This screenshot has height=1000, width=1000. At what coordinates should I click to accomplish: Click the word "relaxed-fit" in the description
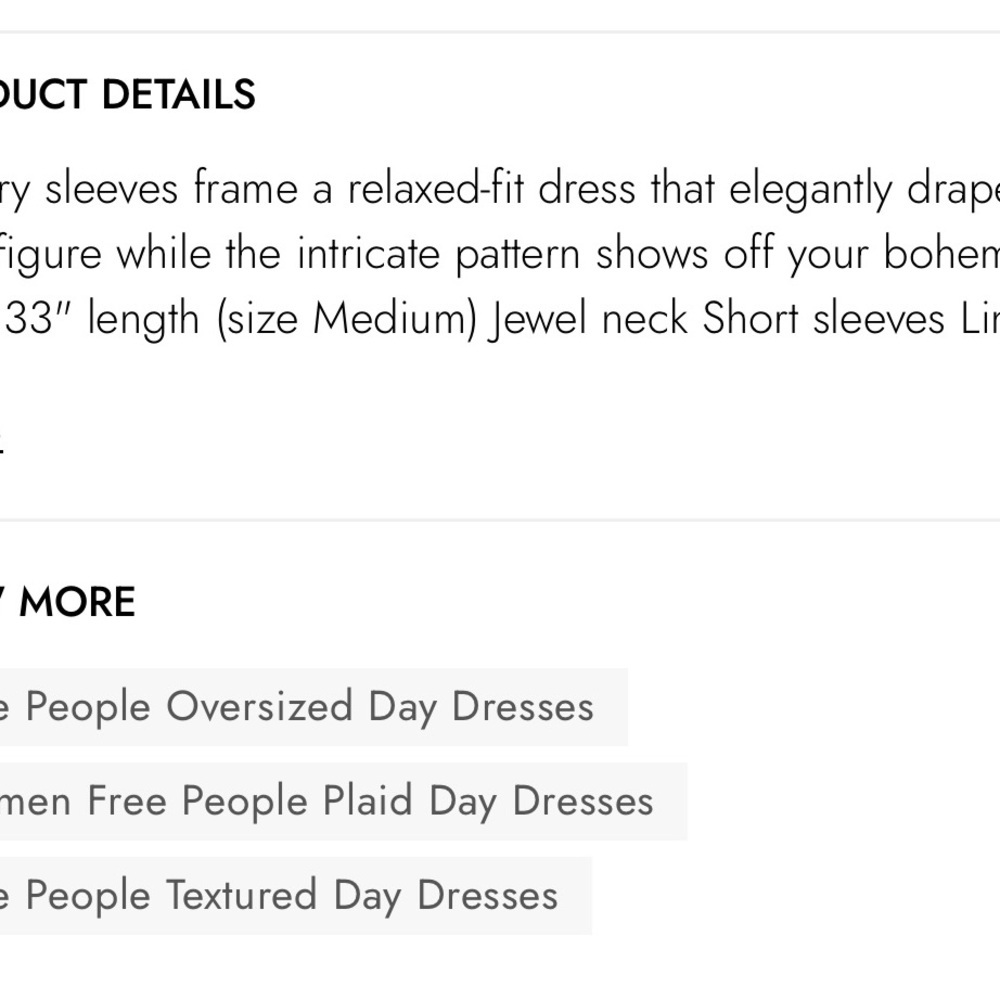pos(436,189)
